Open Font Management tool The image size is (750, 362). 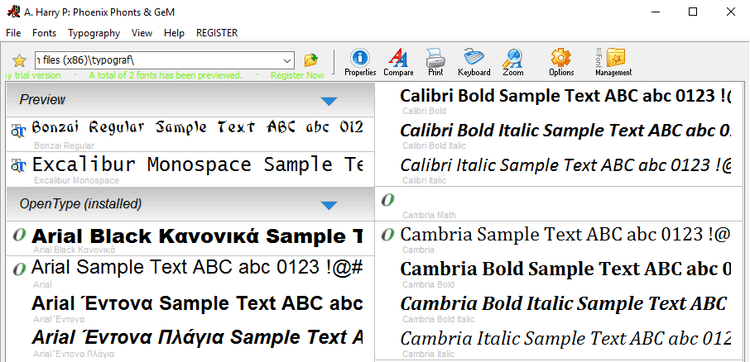(x=613, y=63)
